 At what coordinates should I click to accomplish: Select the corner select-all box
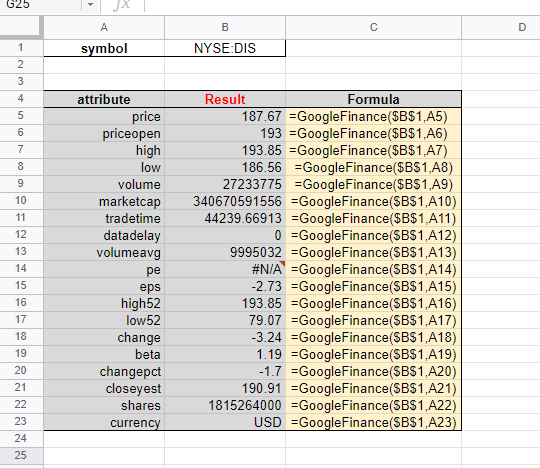pyautogui.click(x=20, y=26)
